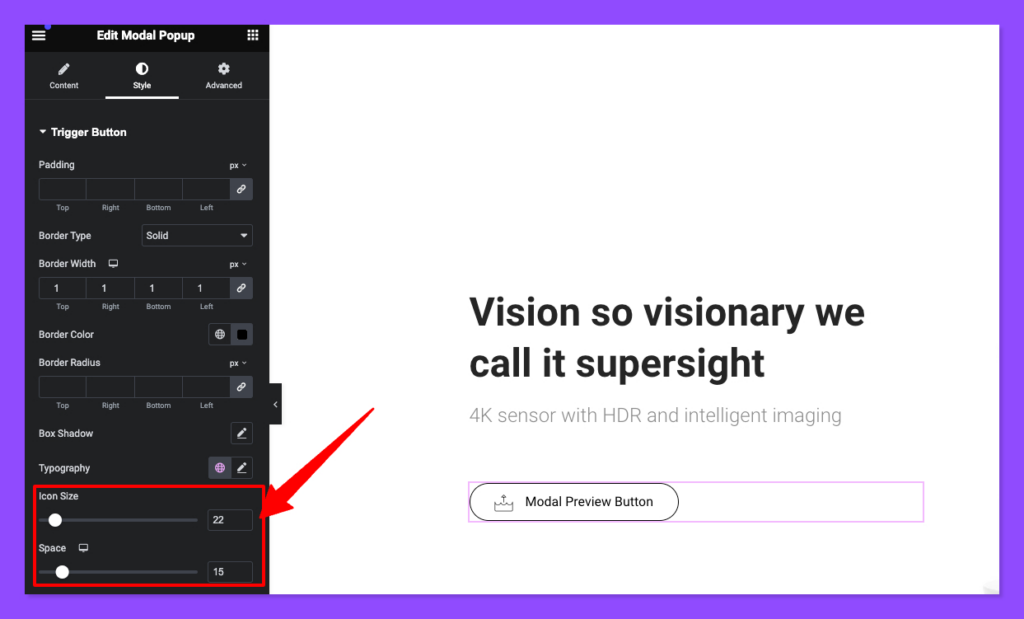
Task: Switch to the Content tab
Action: 64,76
